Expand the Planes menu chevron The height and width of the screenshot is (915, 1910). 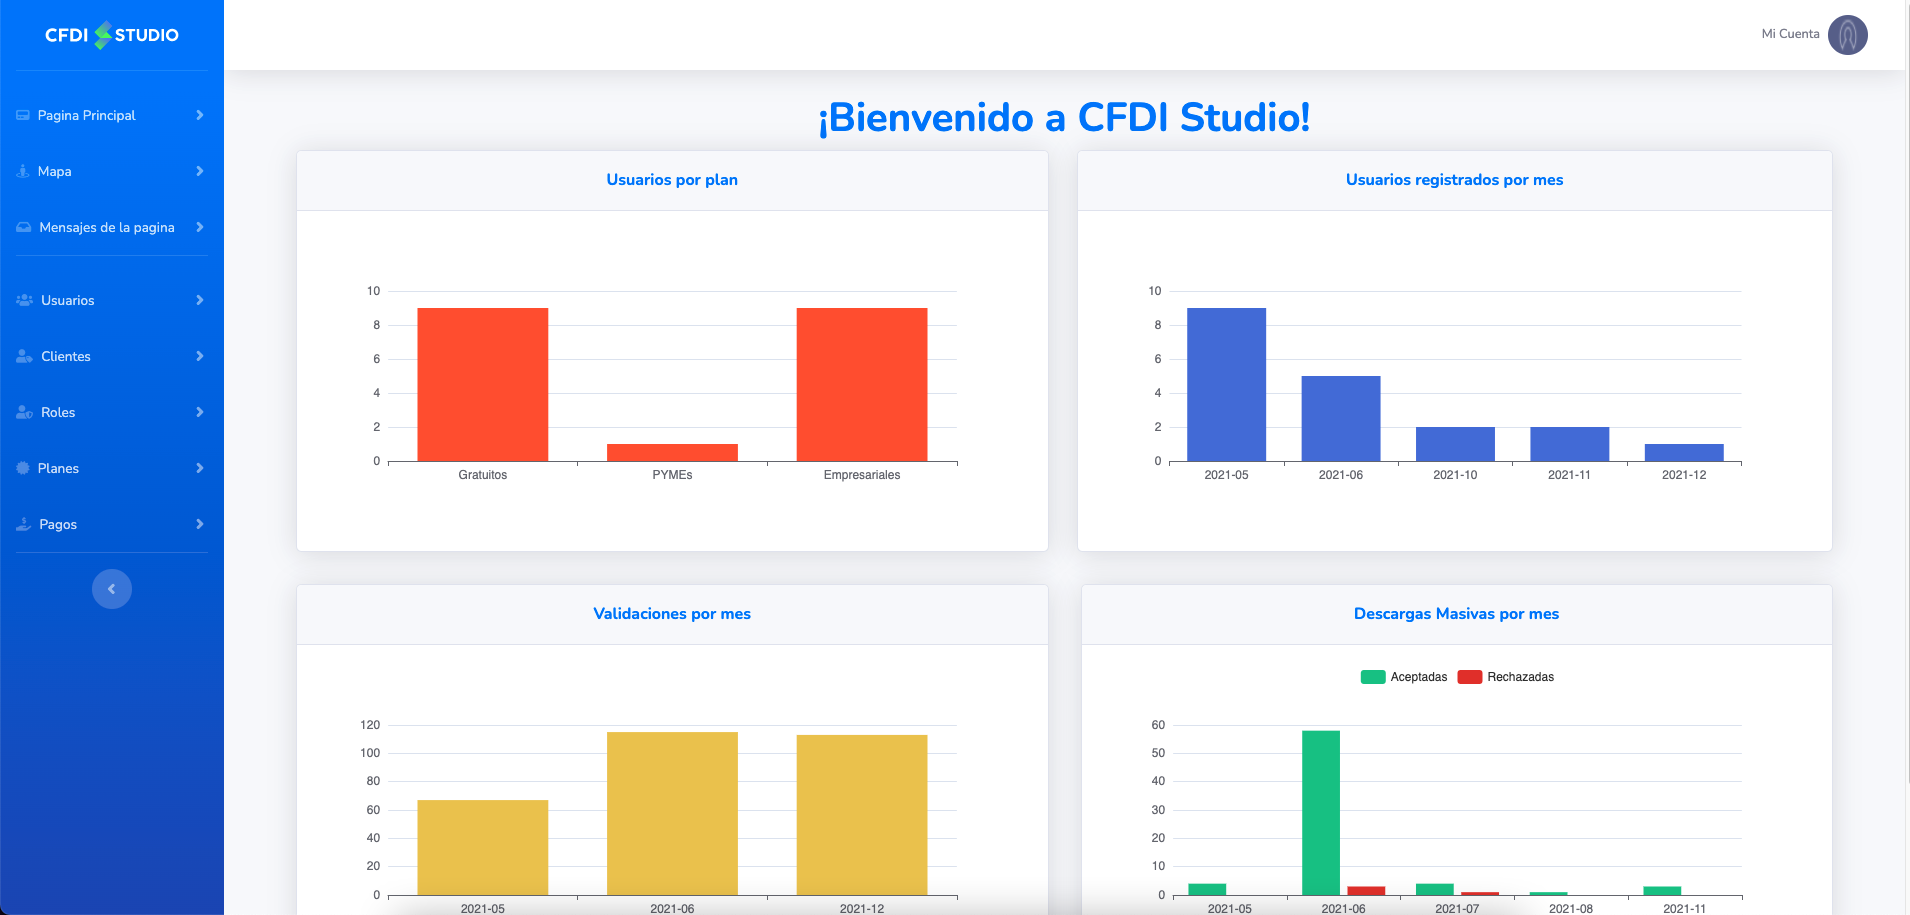click(200, 469)
